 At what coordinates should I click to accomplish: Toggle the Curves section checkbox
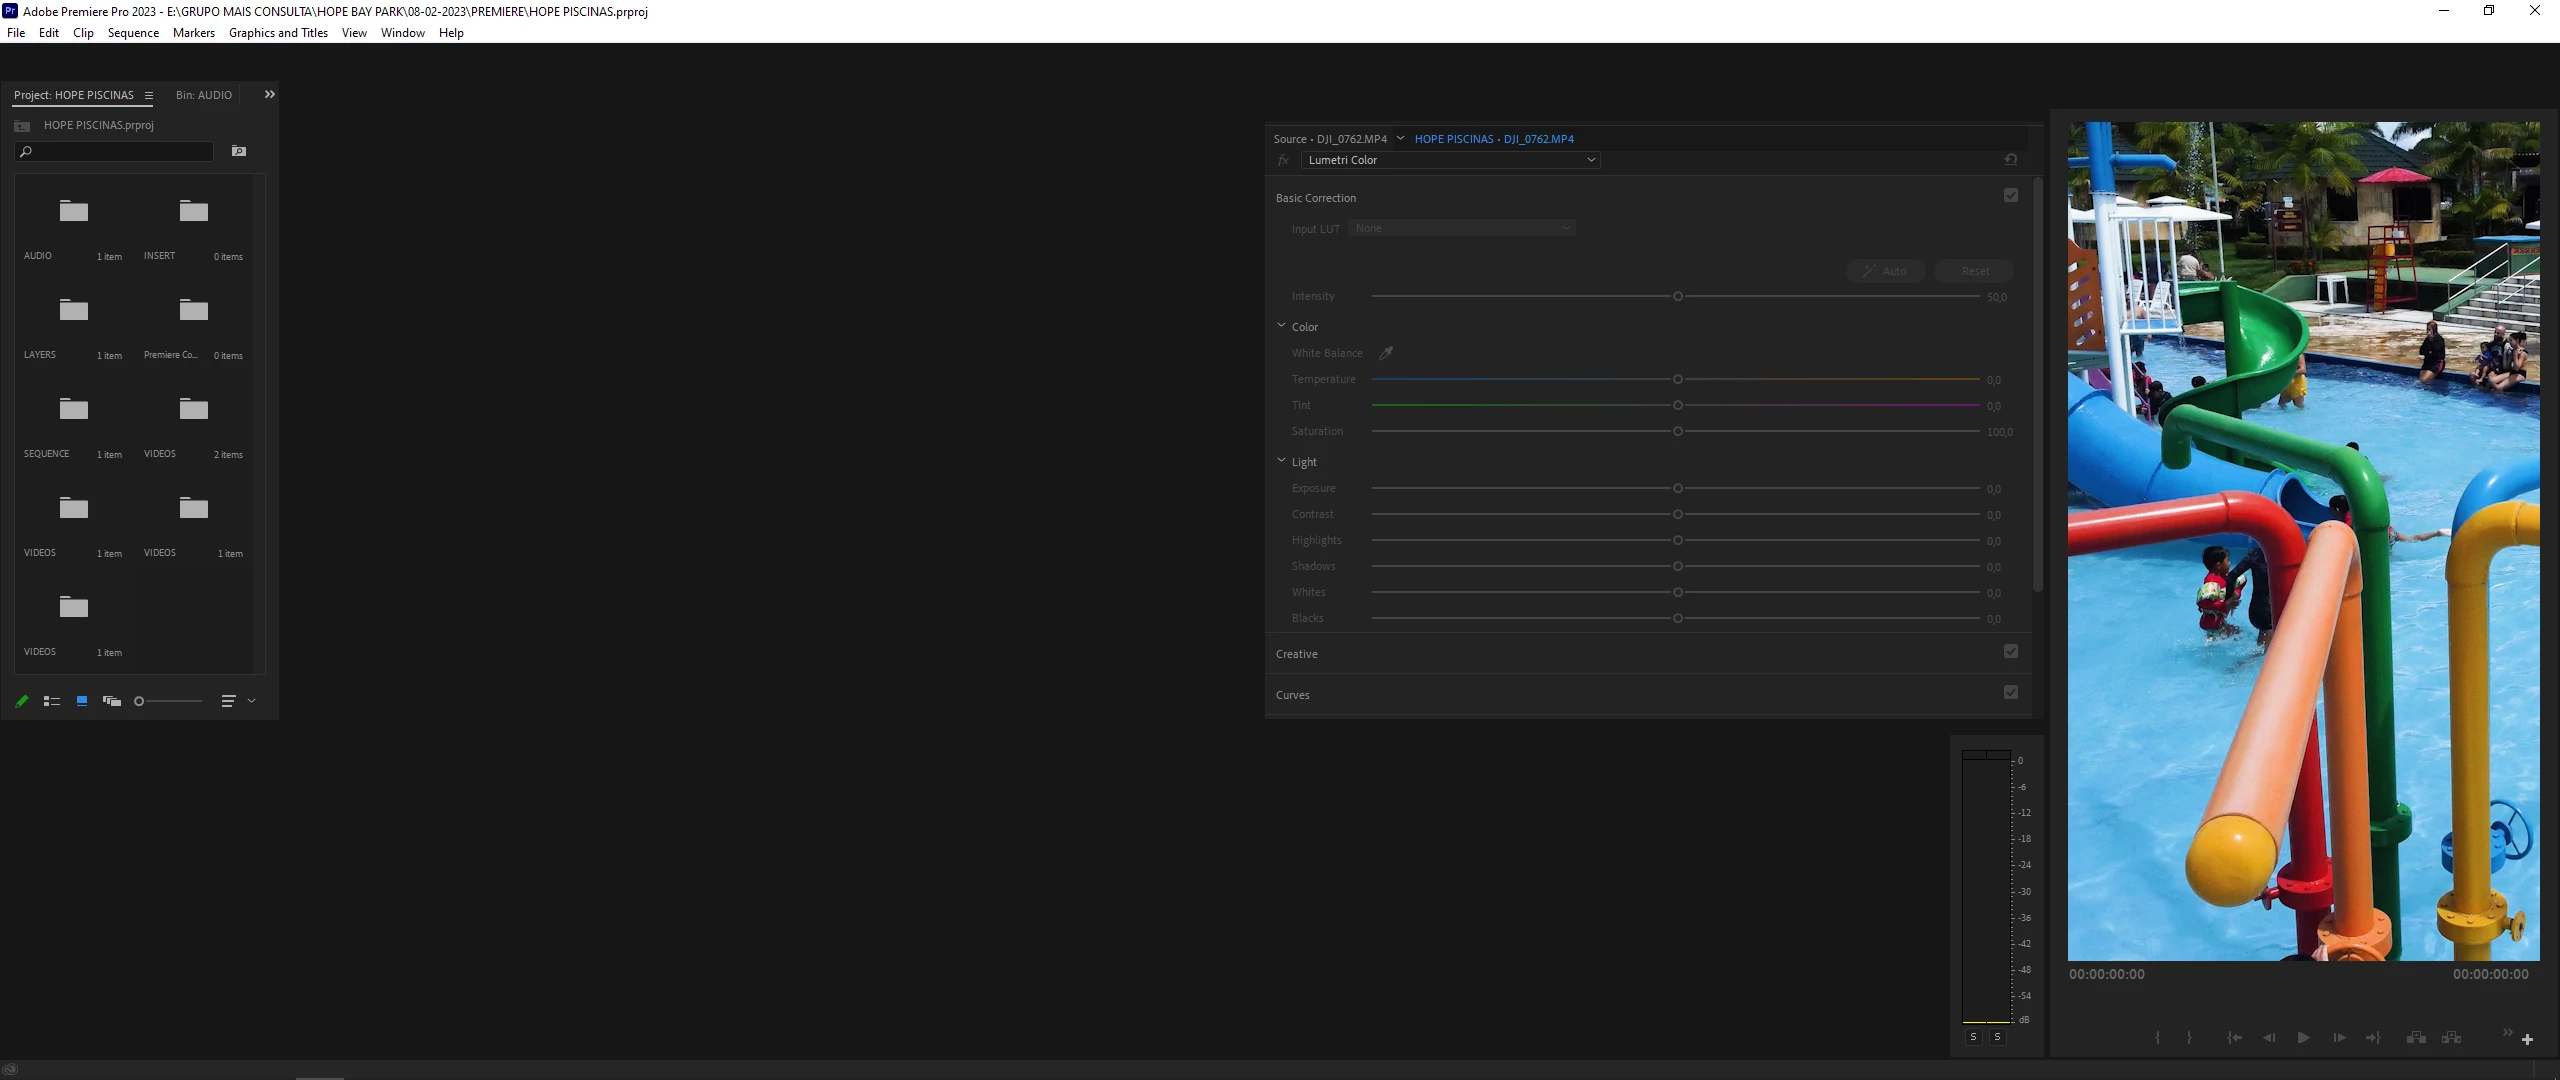(x=2011, y=693)
